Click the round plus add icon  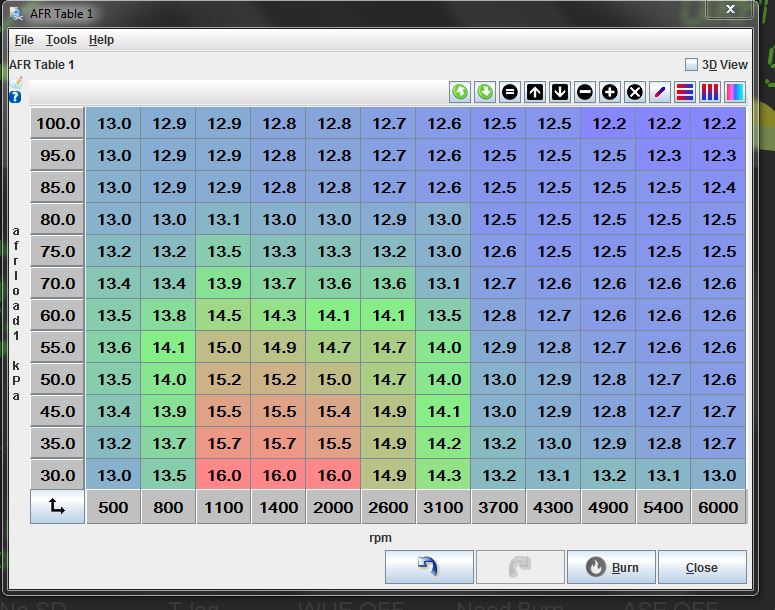point(610,92)
